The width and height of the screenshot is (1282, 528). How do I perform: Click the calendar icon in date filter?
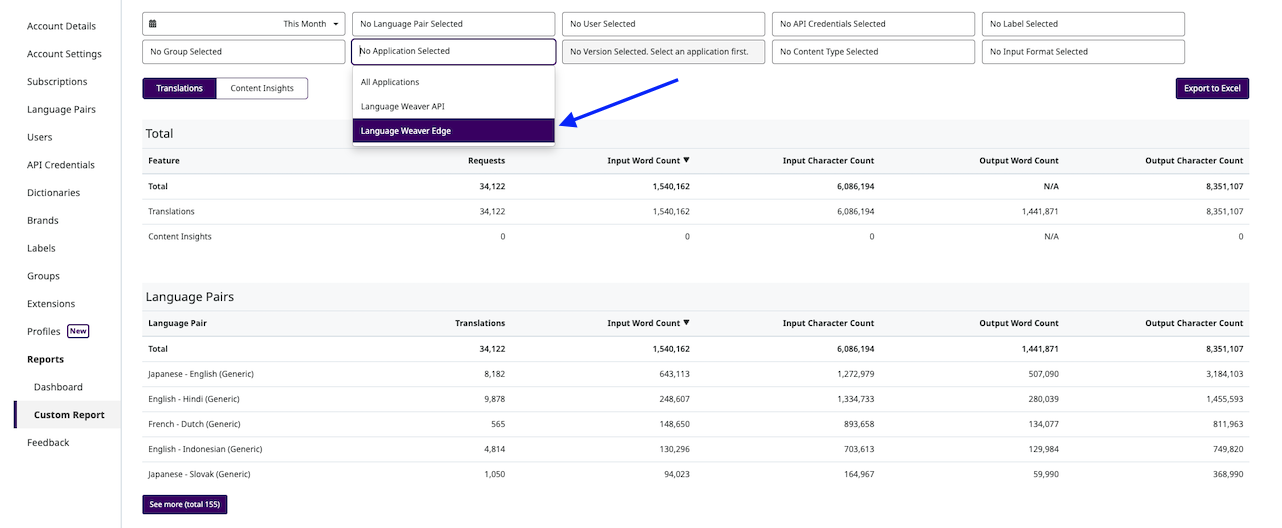point(153,24)
